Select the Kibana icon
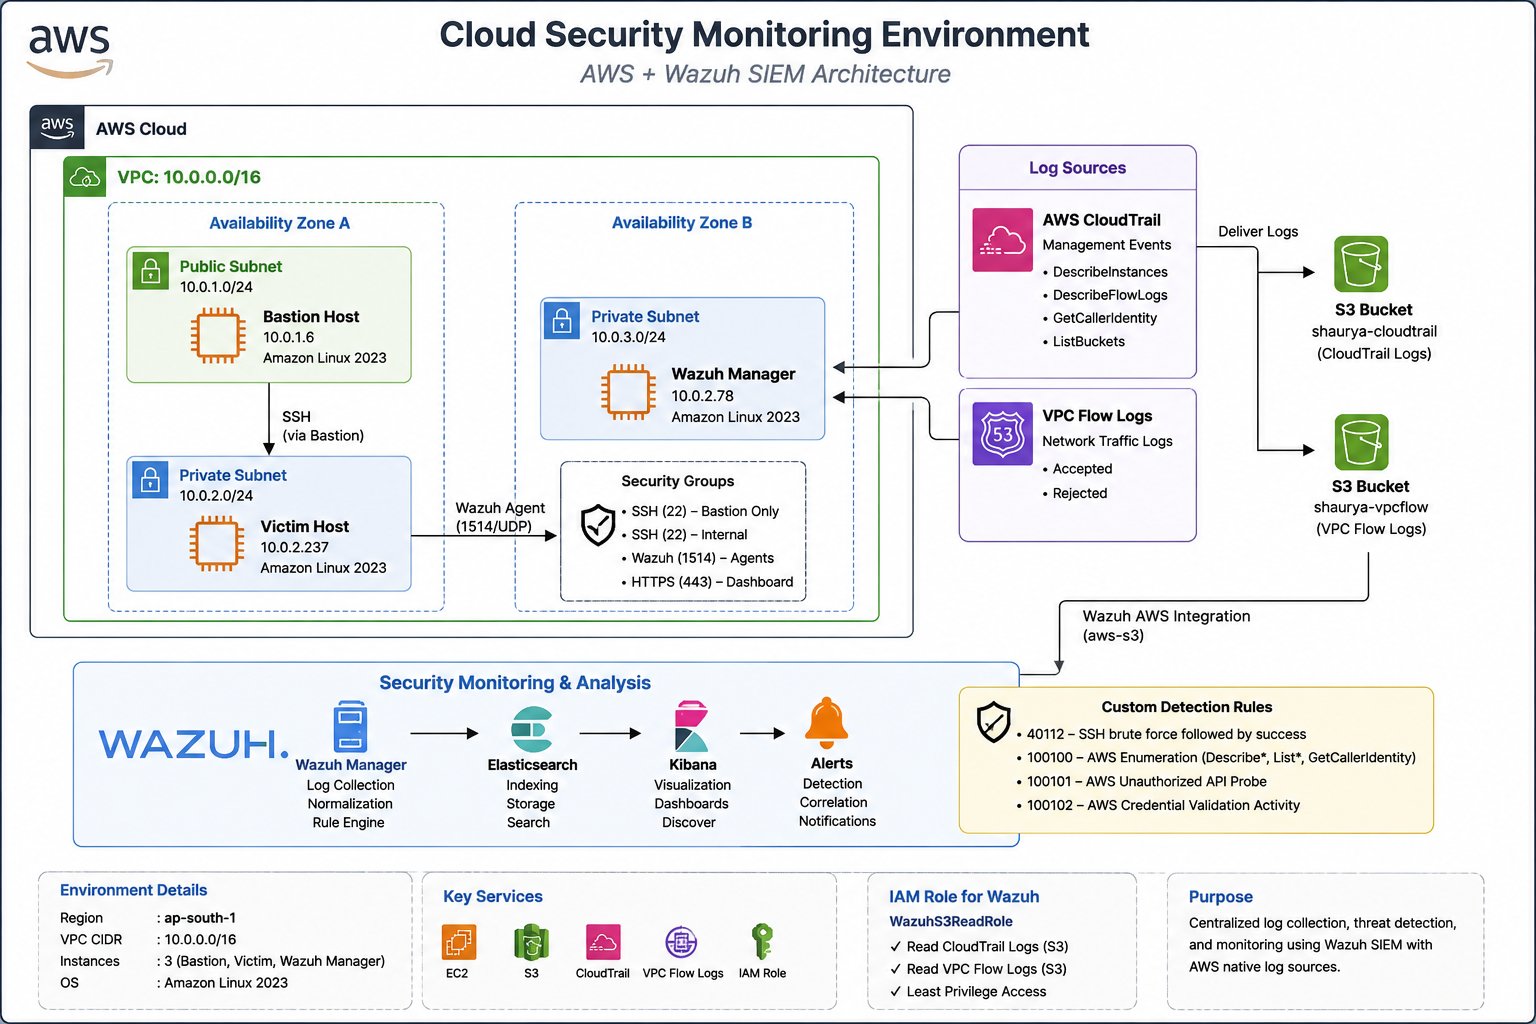The image size is (1536, 1024). [692, 727]
